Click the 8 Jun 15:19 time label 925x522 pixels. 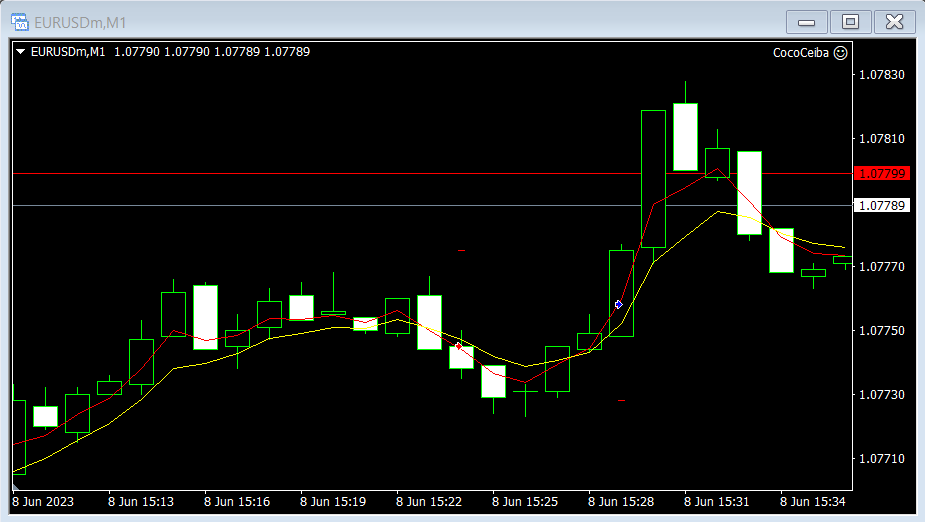pos(333,500)
